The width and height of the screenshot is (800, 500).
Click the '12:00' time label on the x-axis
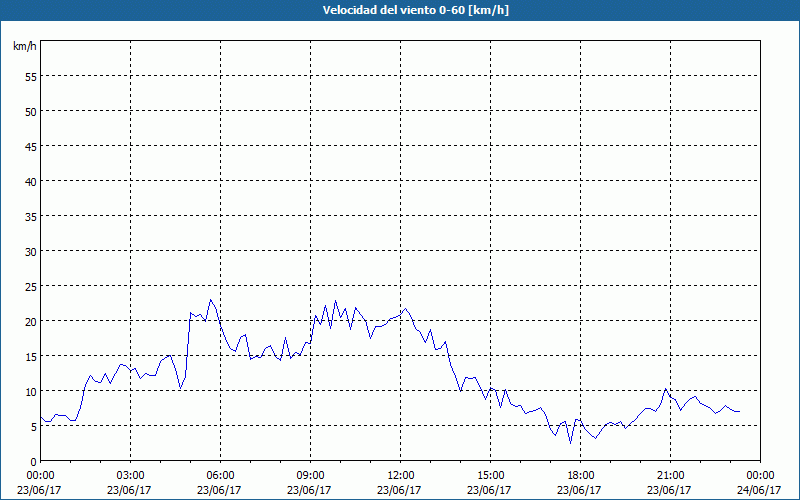point(401,476)
